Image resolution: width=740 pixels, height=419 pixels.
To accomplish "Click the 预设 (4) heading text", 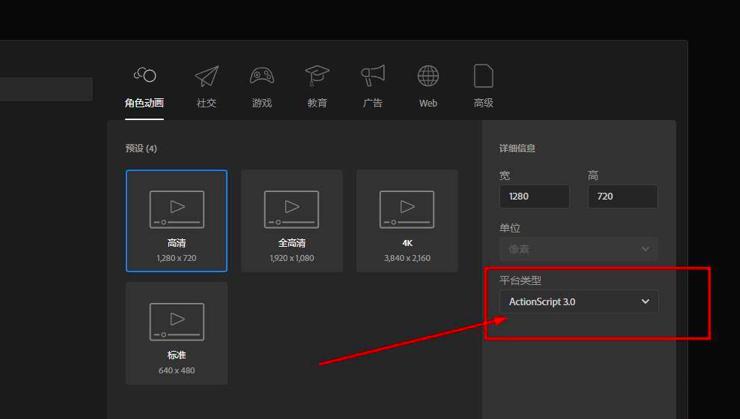I will [x=141, y=149].
